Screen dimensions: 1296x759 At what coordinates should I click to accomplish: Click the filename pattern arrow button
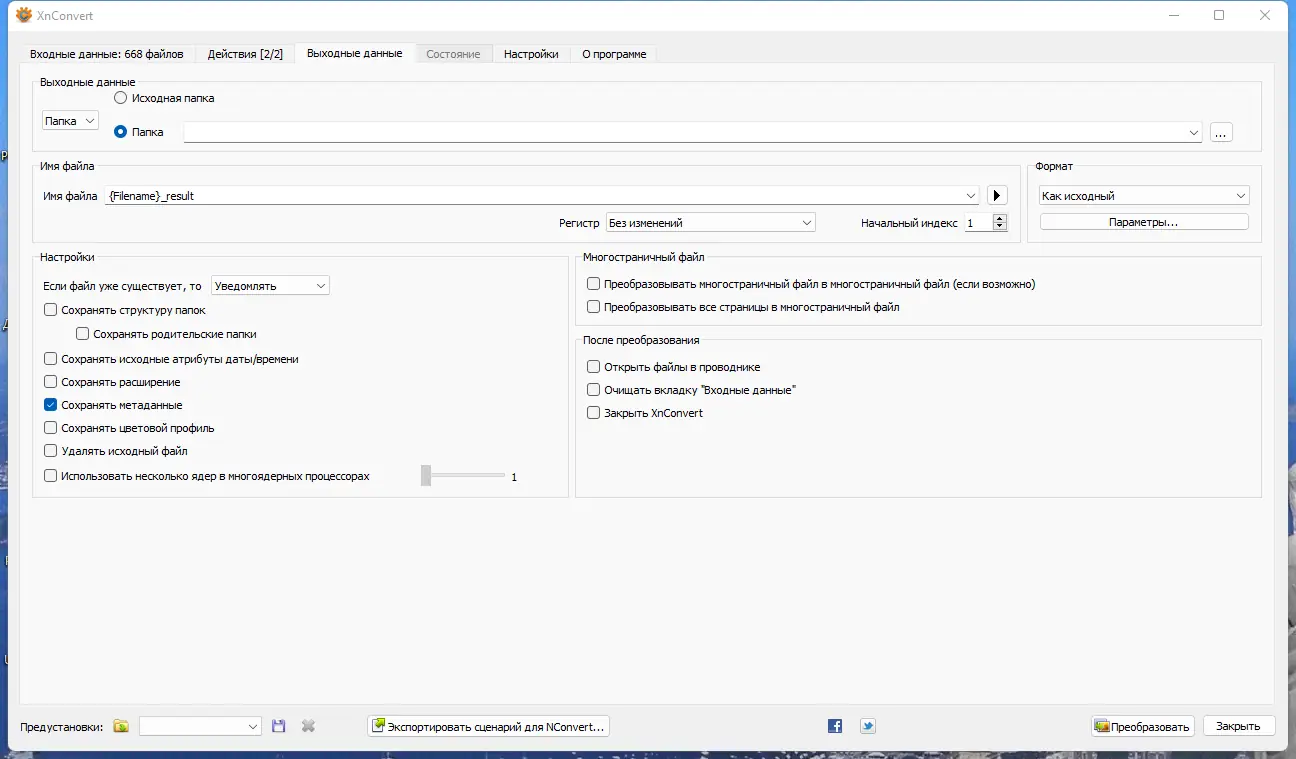pyautogui.click(x=997, y=196)
